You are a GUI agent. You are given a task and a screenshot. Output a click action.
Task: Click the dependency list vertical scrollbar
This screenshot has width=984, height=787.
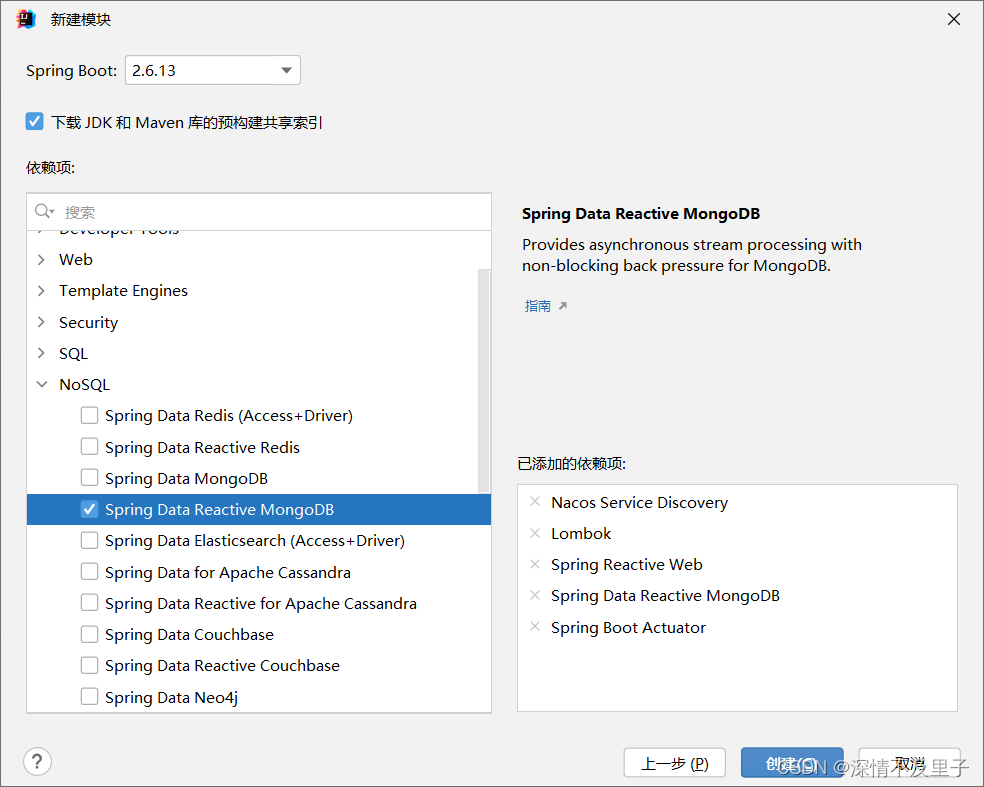pyautogui.click(x=484, y=381)
